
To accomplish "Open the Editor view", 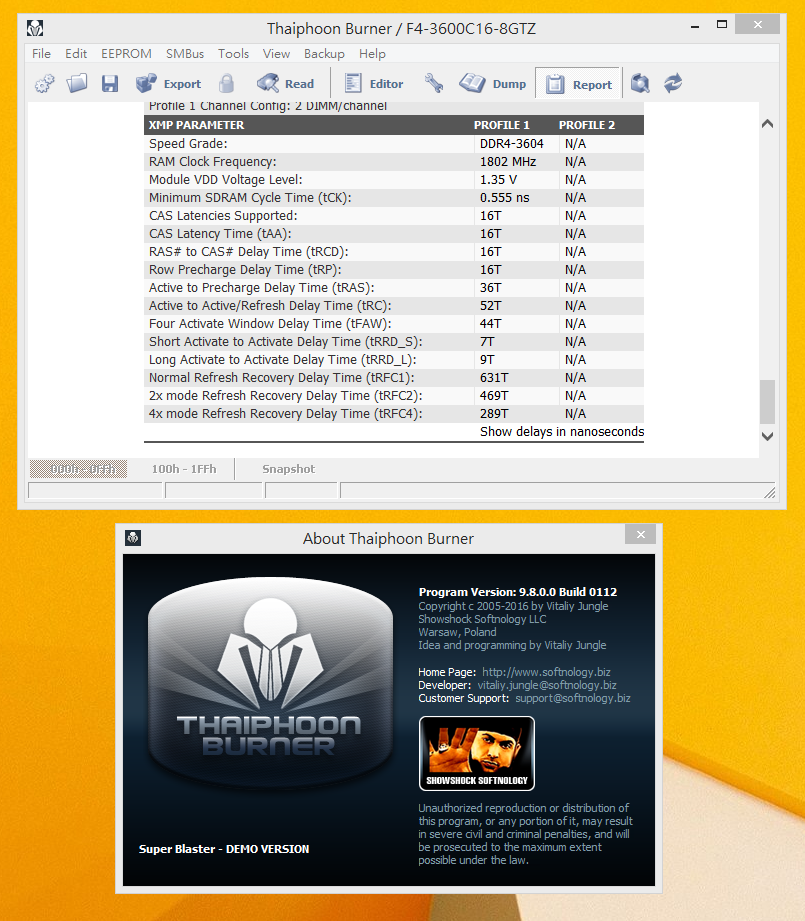I will pyautogui.click(x=373, y=84).
